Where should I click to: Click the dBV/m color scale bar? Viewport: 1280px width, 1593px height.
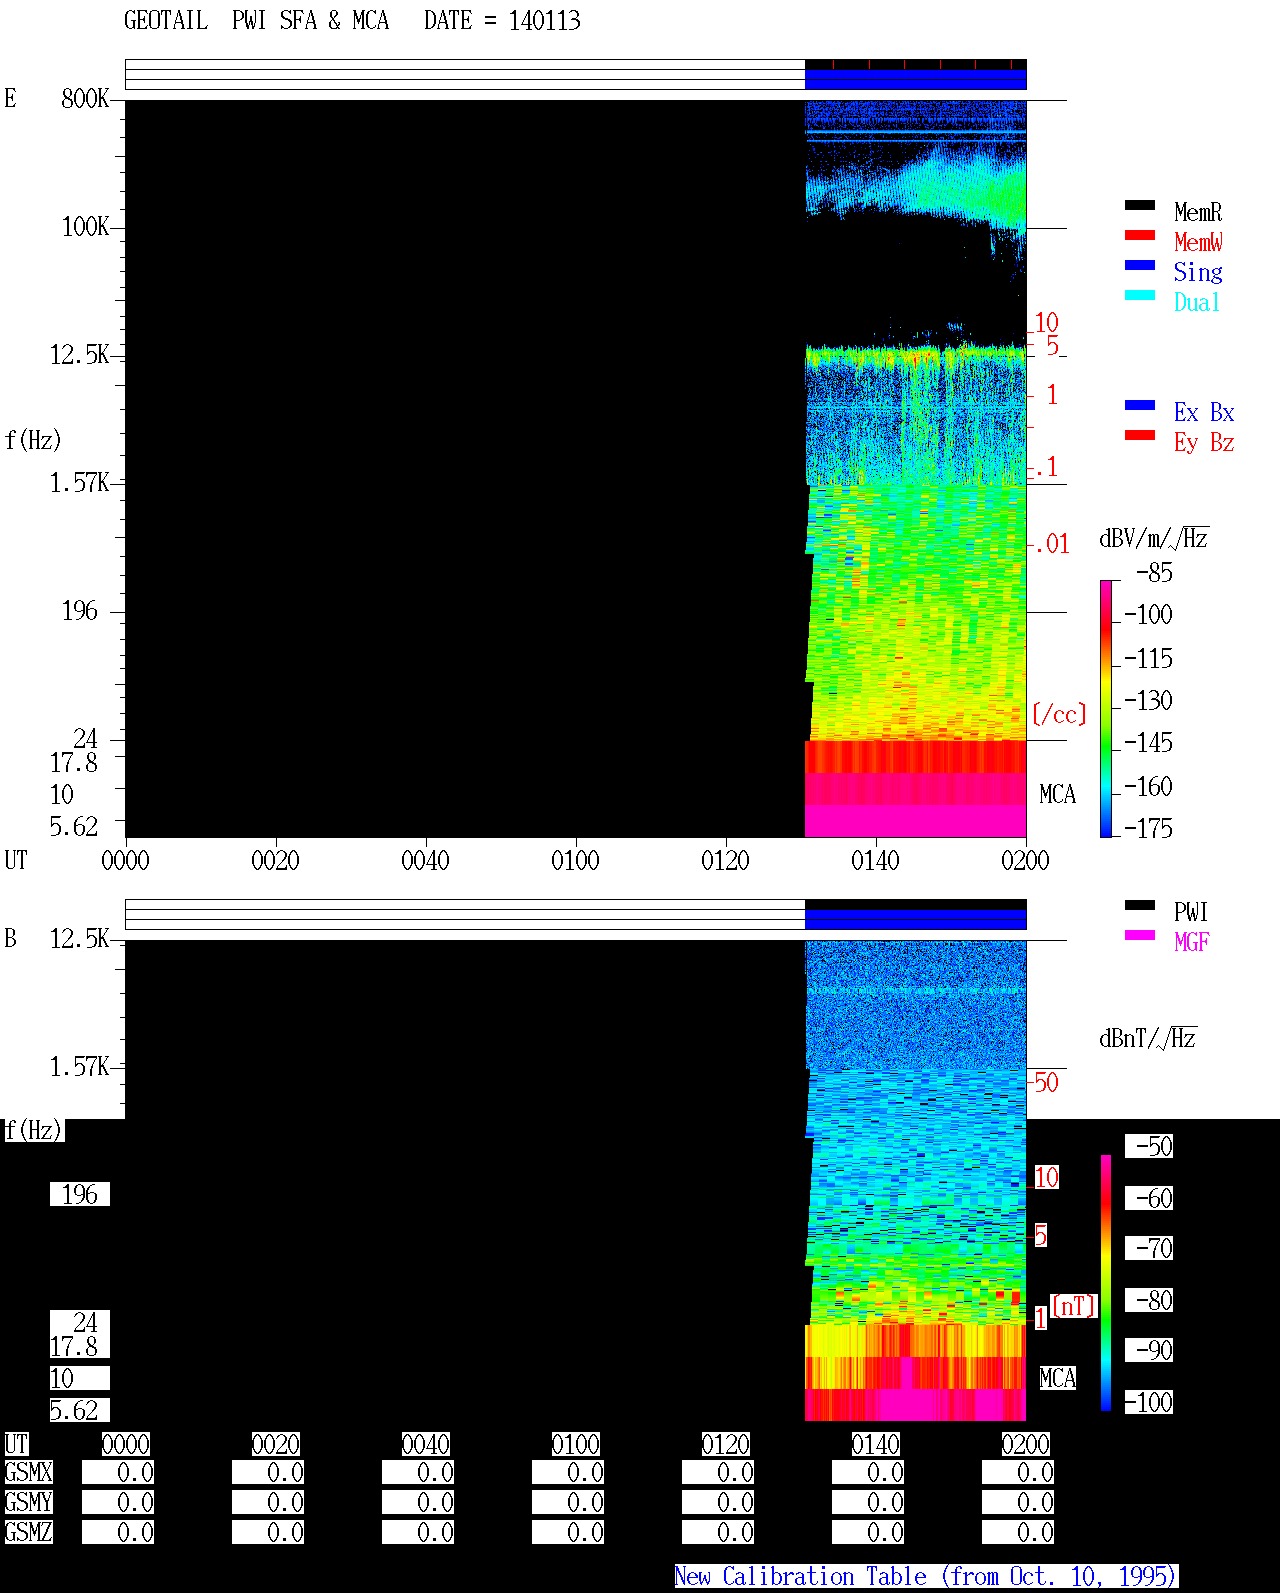point(1106,708)
